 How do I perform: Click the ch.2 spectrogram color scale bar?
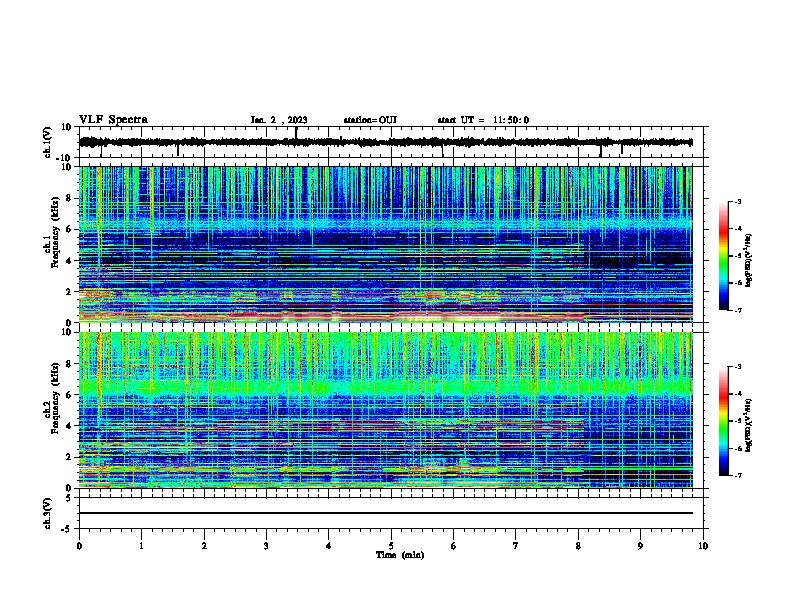[x=724, y=421]
